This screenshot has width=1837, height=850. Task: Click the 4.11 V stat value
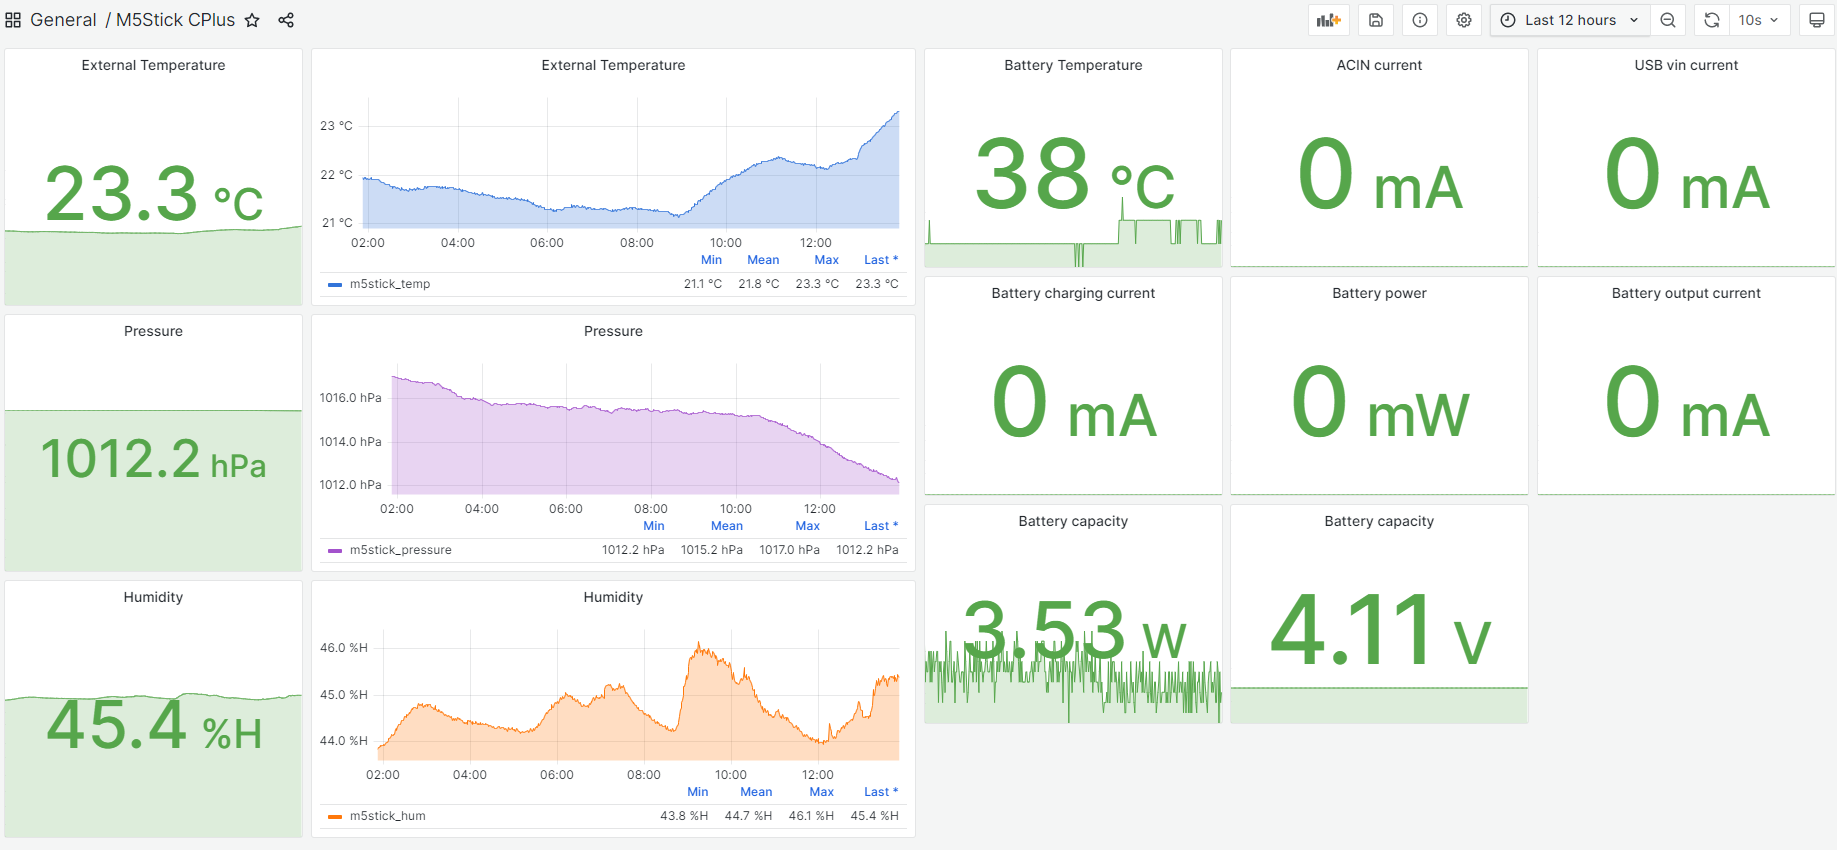(1380, 630)
